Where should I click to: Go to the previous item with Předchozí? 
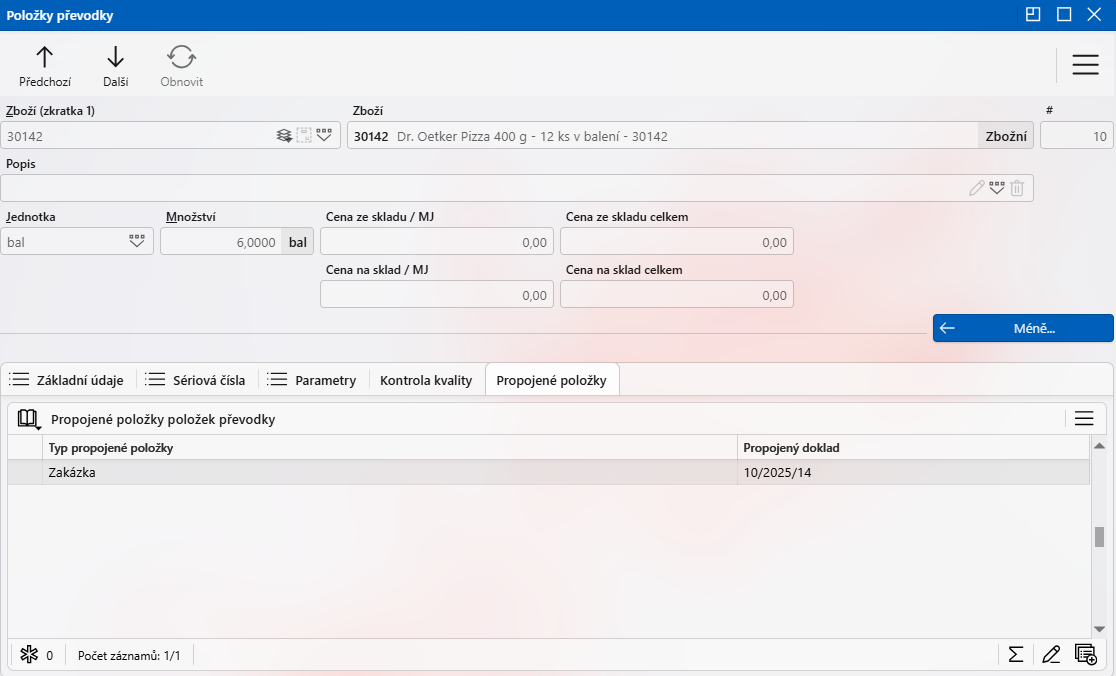coord(45,67)
